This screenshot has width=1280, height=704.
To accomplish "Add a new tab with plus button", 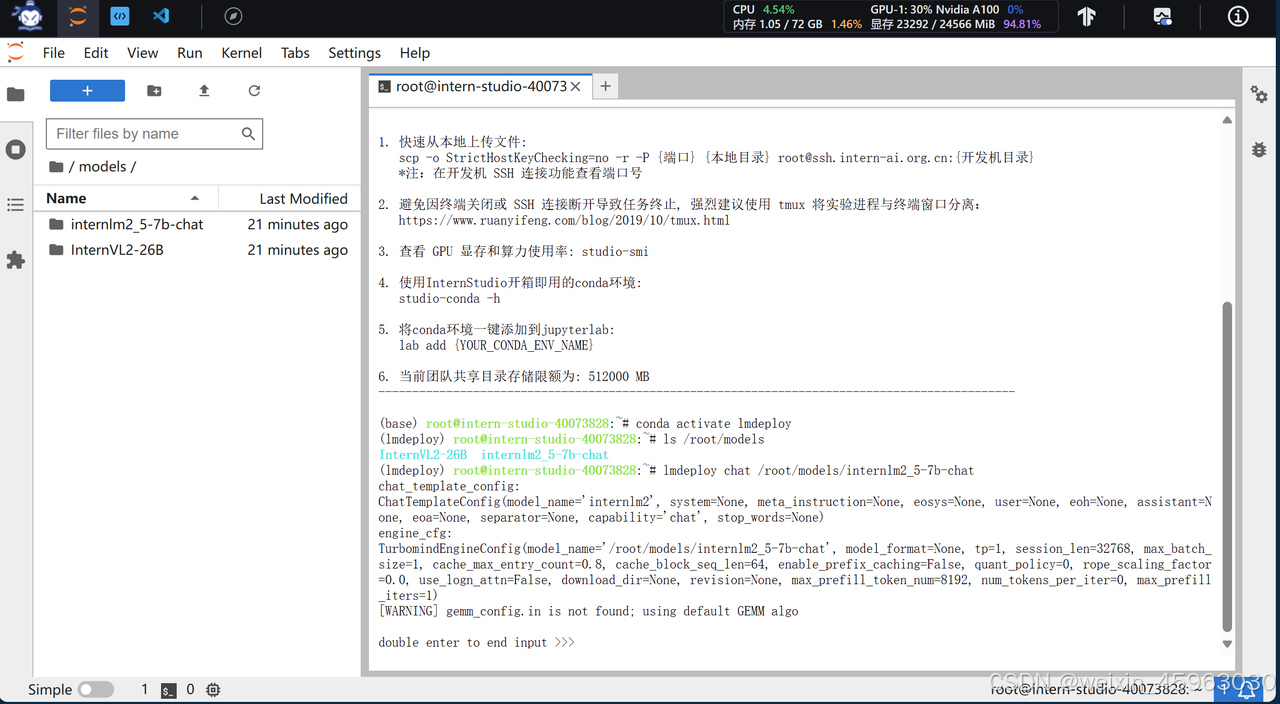I will [x=605, y=87].
